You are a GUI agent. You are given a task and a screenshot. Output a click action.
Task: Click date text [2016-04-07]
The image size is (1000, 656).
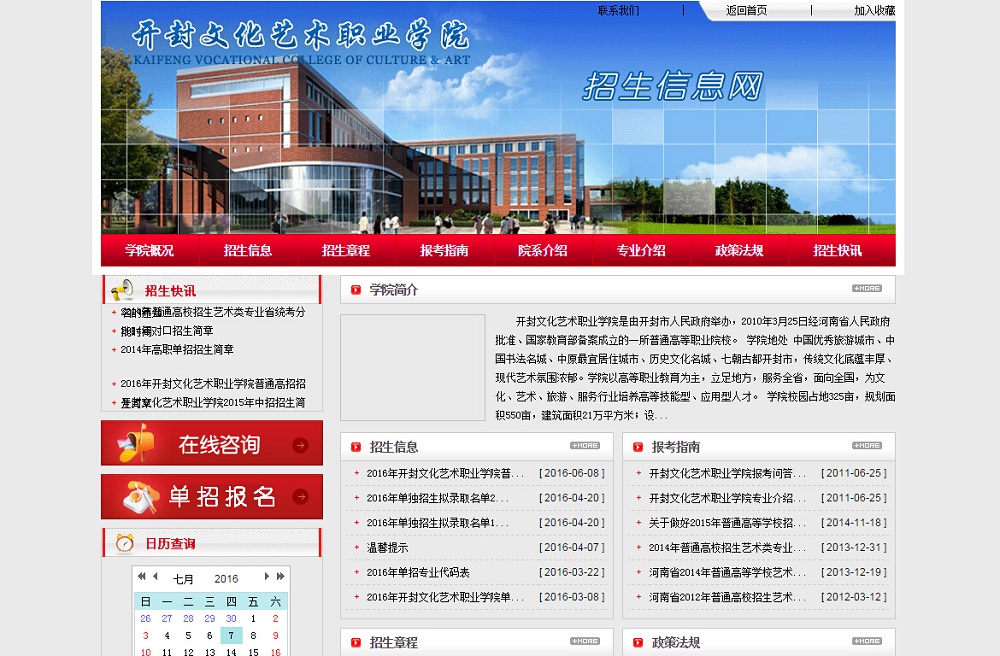click(x=571, y=548)
